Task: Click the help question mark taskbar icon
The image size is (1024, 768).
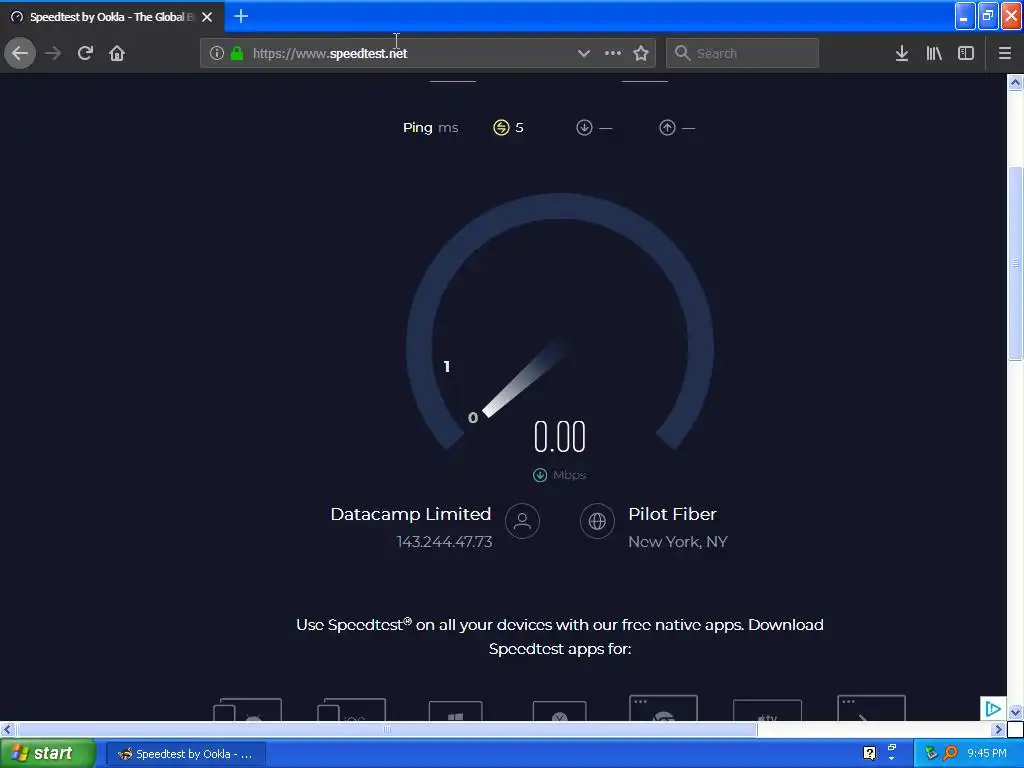Action: click(869, 754)
